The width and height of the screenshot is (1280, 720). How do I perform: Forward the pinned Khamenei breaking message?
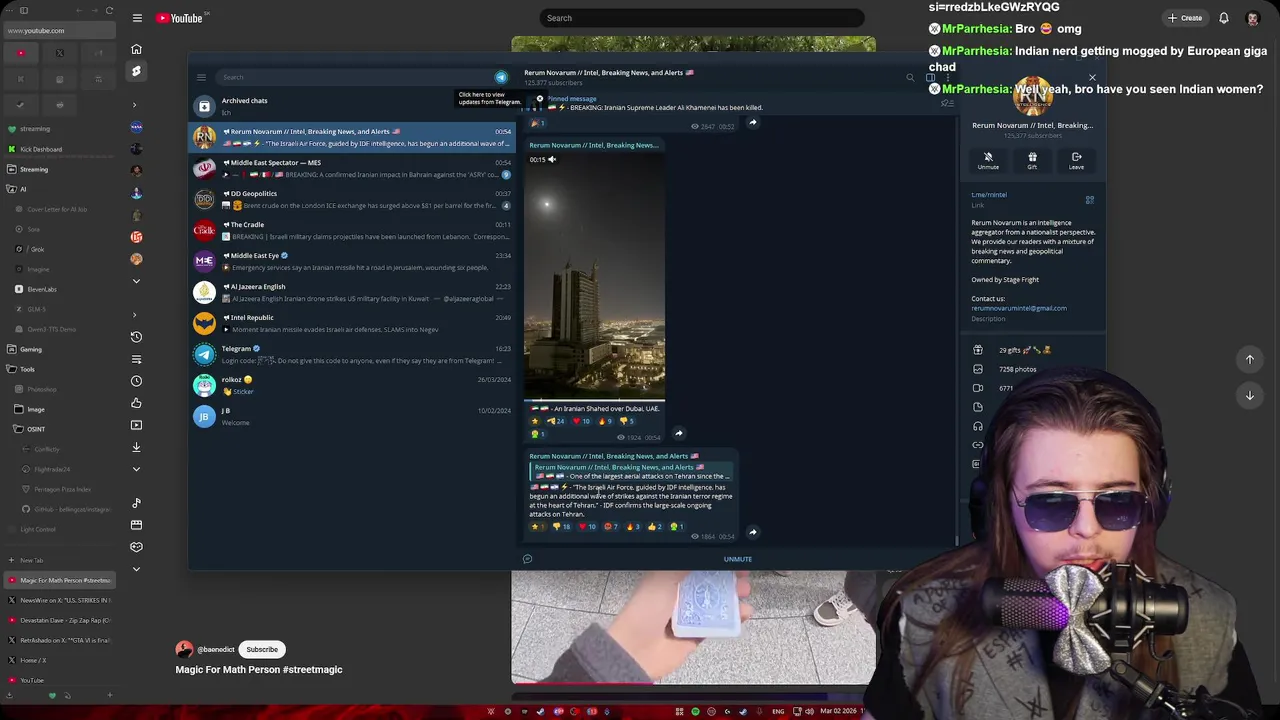753,122
